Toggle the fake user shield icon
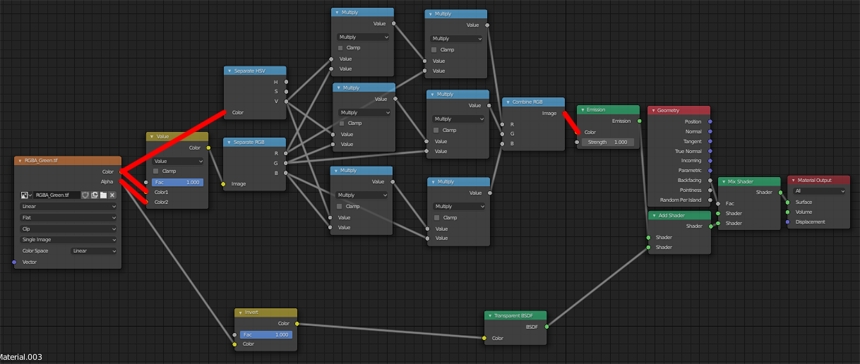Image resolution: width=860 pixels, height=364 pixels. point(85,195)
